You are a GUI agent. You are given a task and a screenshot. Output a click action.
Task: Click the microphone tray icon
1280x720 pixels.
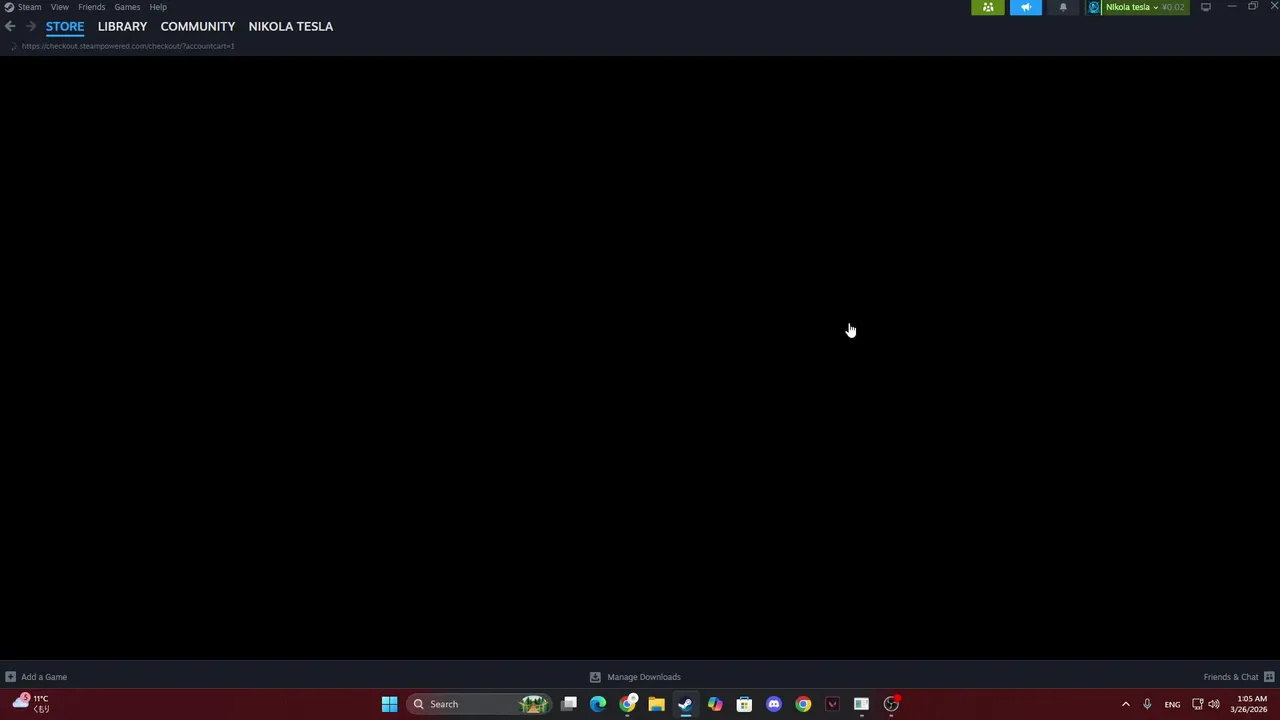point(1147,704)
